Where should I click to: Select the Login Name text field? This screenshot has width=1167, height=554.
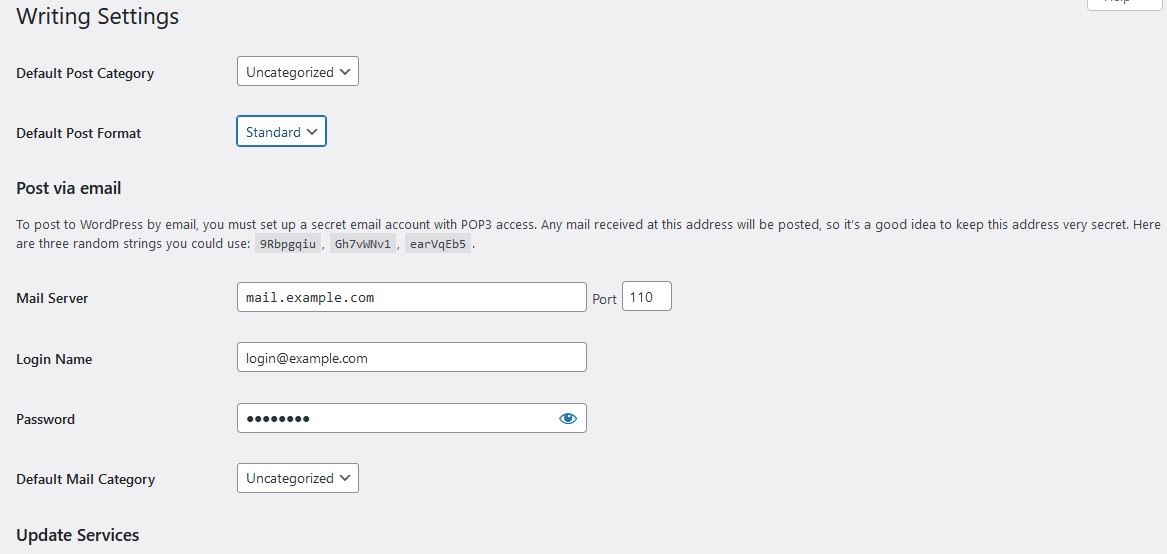click(x=411, y=358)
